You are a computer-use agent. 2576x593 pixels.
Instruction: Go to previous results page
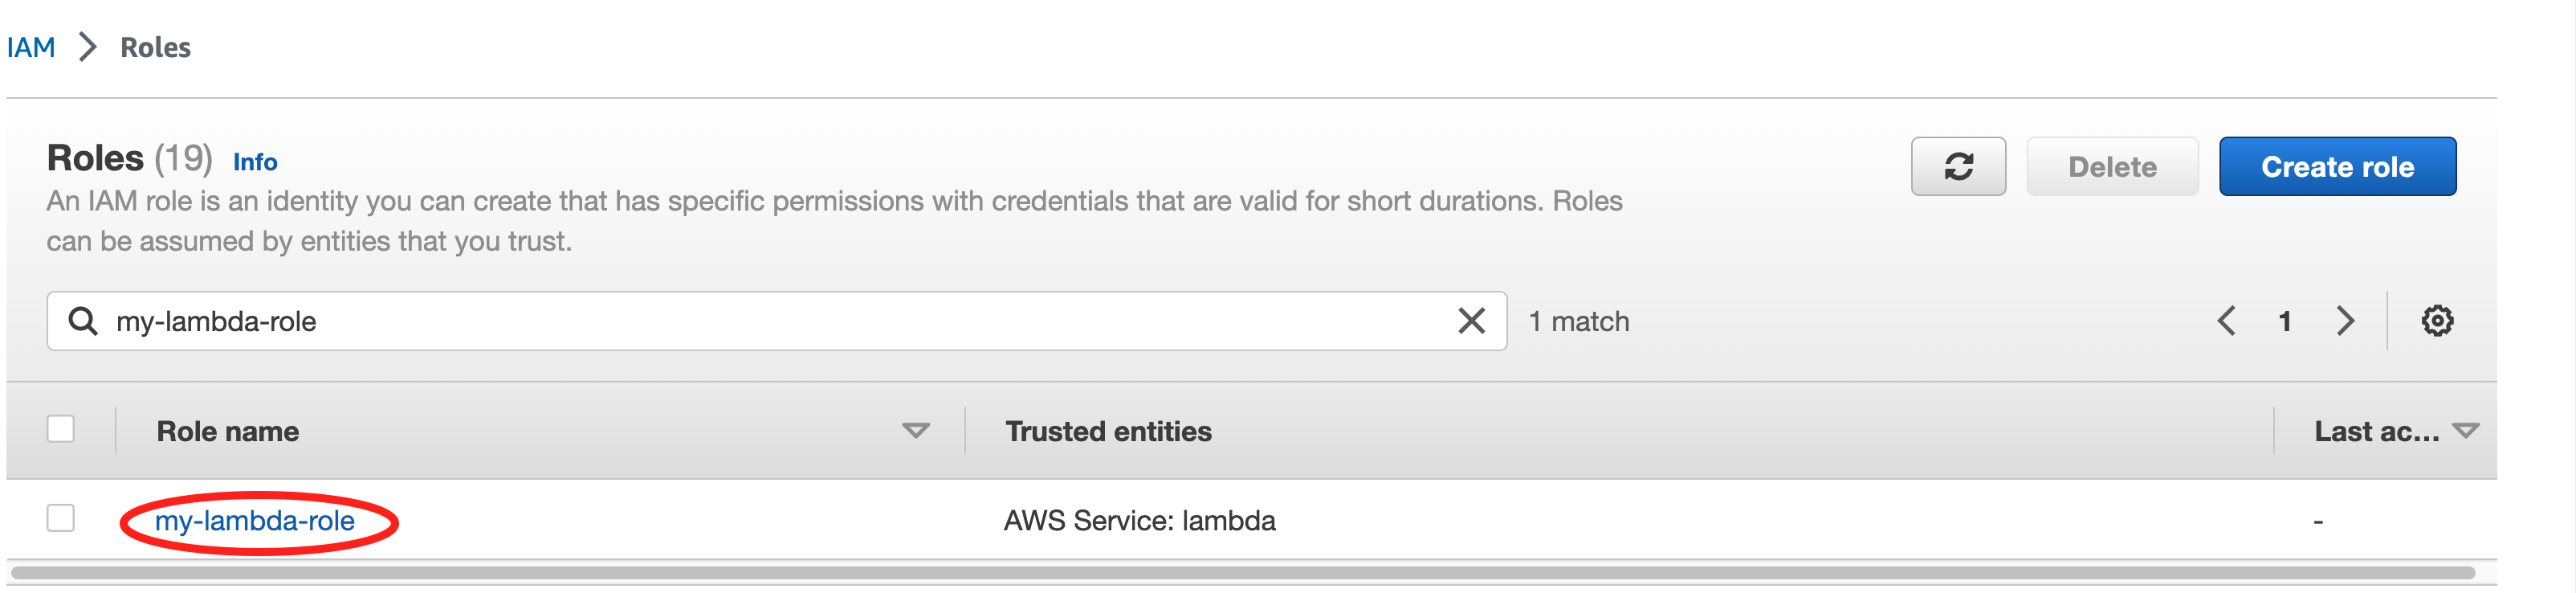point(2226,321)
